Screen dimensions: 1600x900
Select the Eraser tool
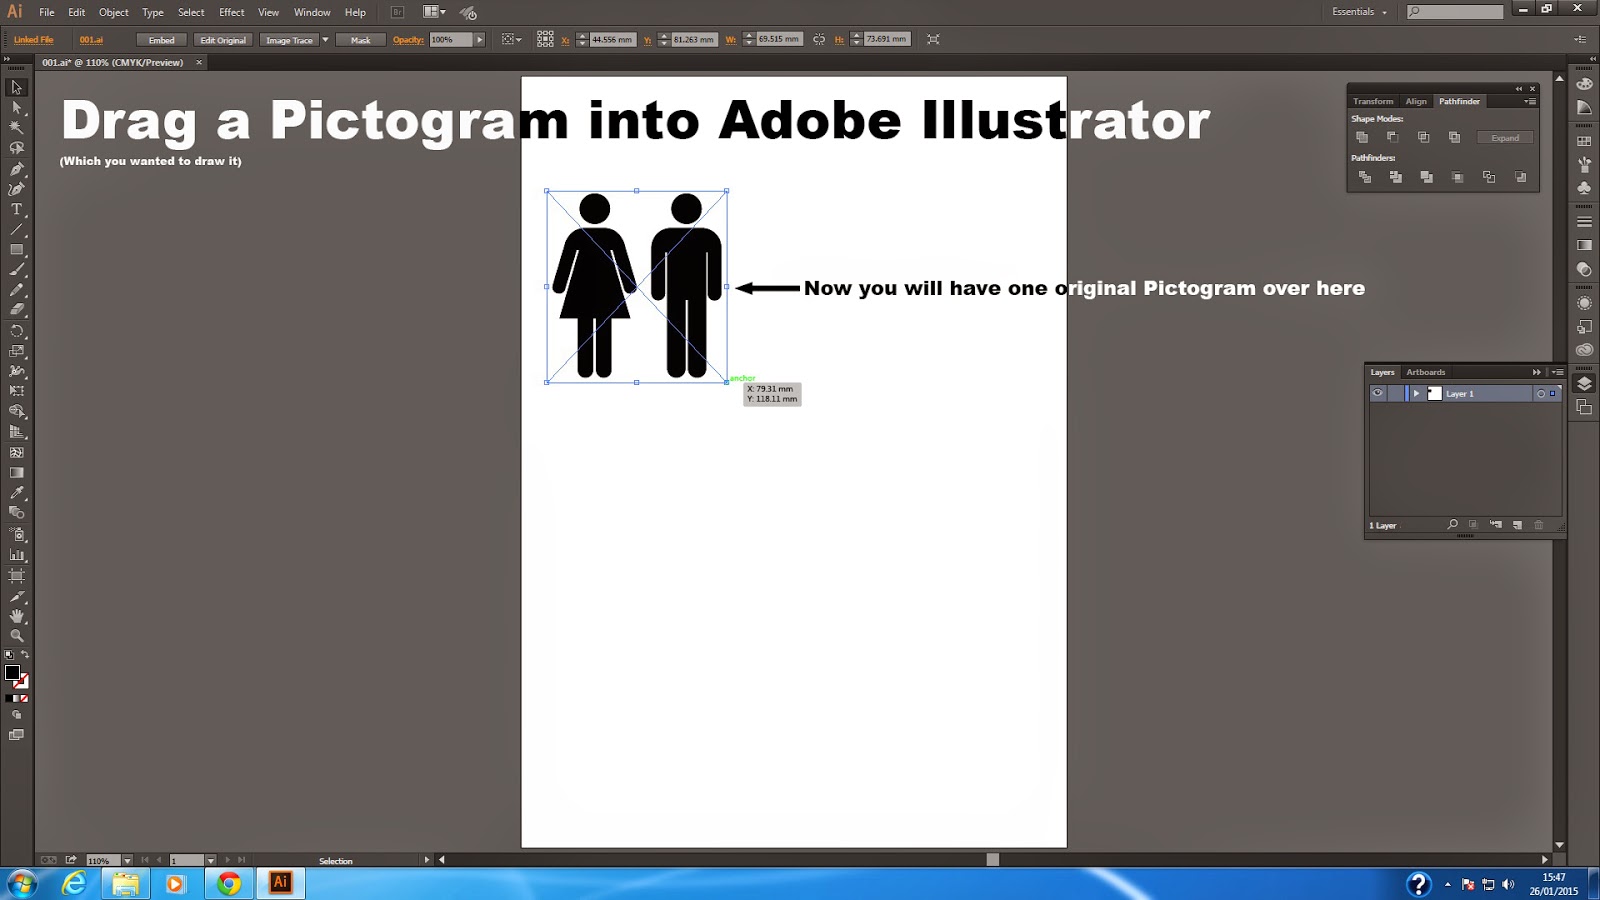pos(17,310)
